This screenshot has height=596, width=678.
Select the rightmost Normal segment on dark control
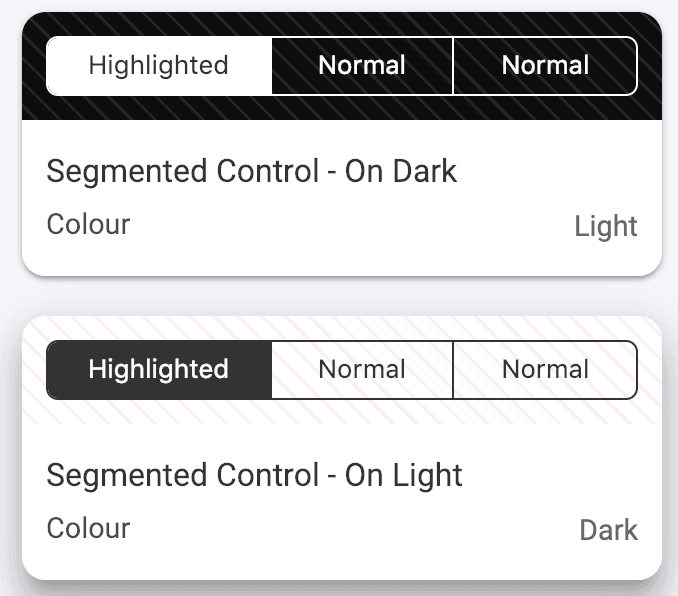pos(545,66)
